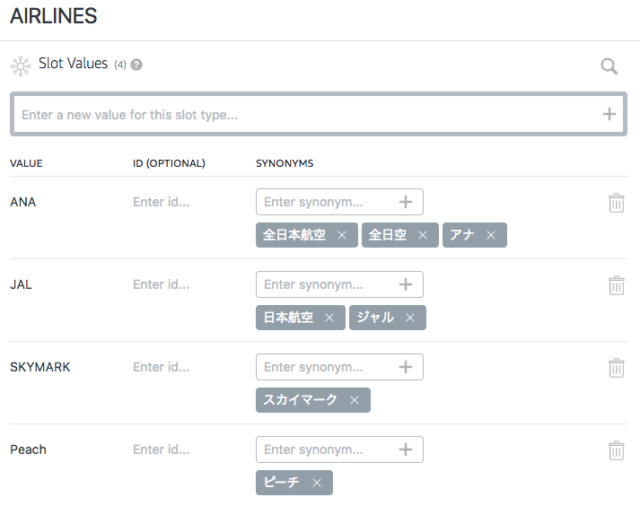Click the Peach Enter id field
The width and height of the screenshot is (640, 532).
[x=162, y=450]
